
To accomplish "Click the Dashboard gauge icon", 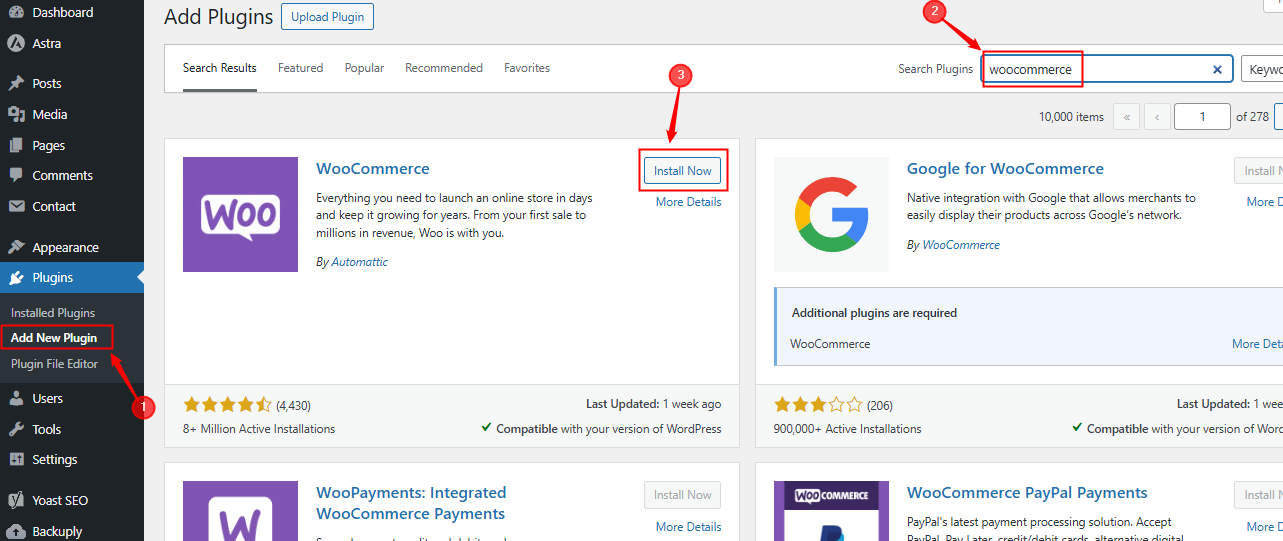I will point(16,13).
